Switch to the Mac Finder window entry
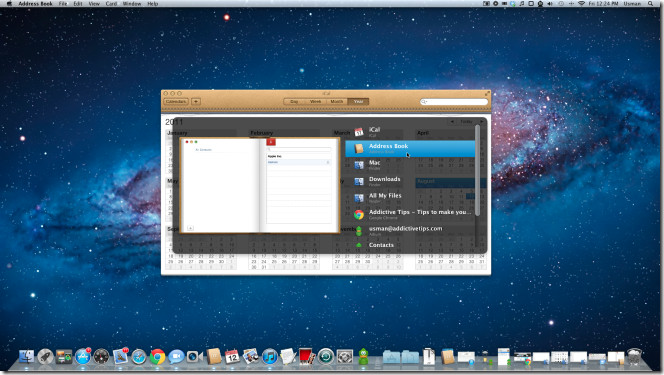The width and height of the screenshot is (664, 375). coord(410,165)
